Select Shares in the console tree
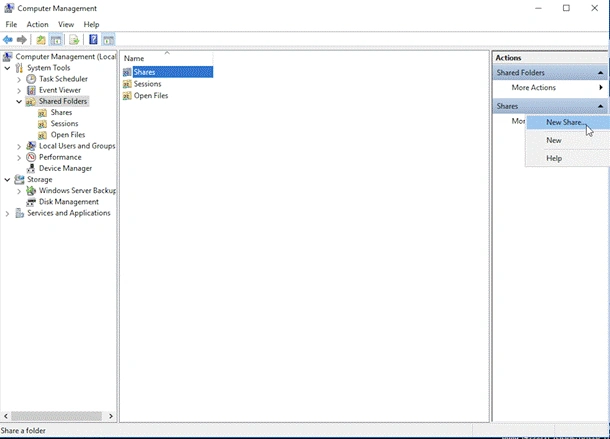Image resolution: width=610 pixels, height=439 pixels. 61,112
